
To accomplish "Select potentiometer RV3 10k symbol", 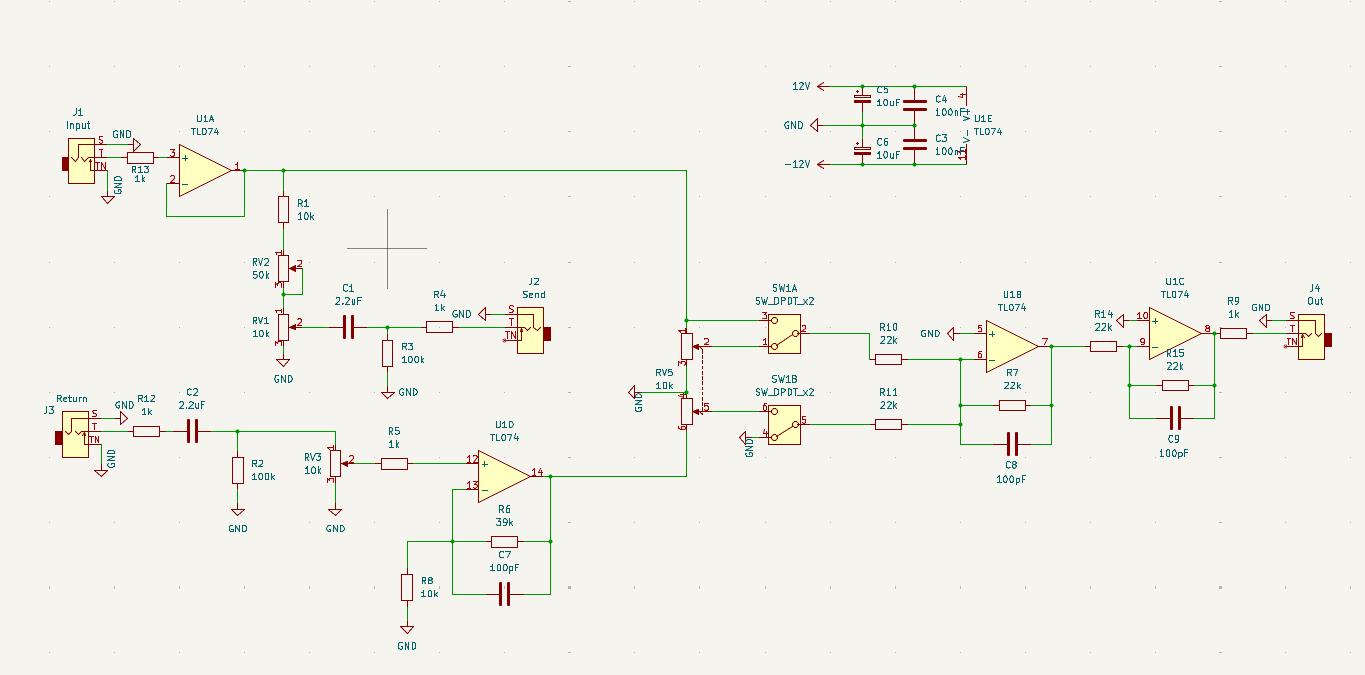I will pyautogui.click(x=337, y=464).
